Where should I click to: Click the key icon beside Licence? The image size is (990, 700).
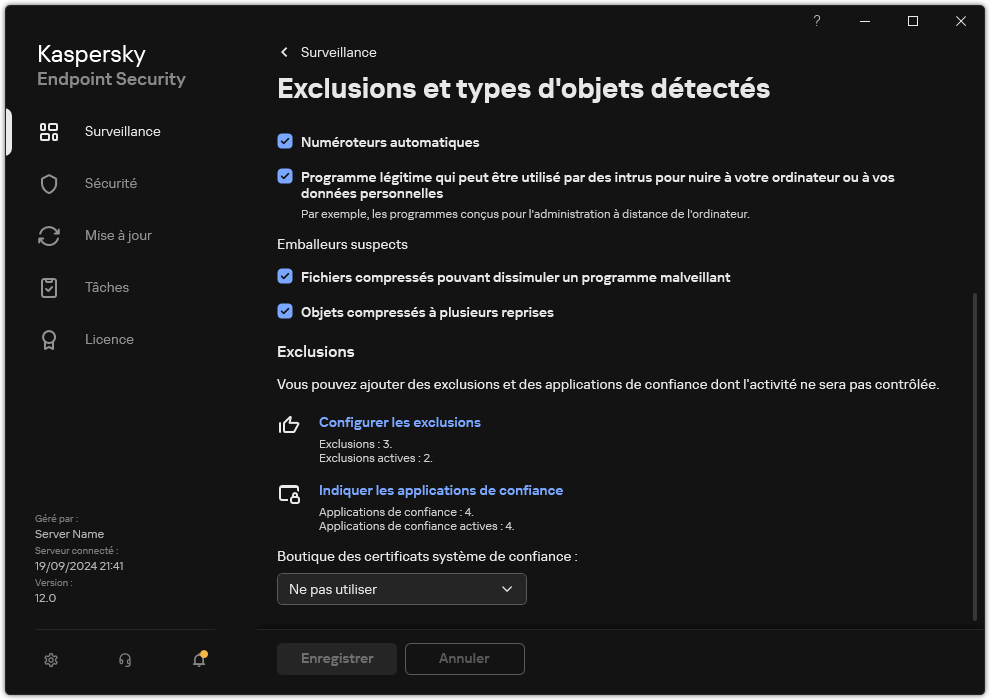[48, 339]
